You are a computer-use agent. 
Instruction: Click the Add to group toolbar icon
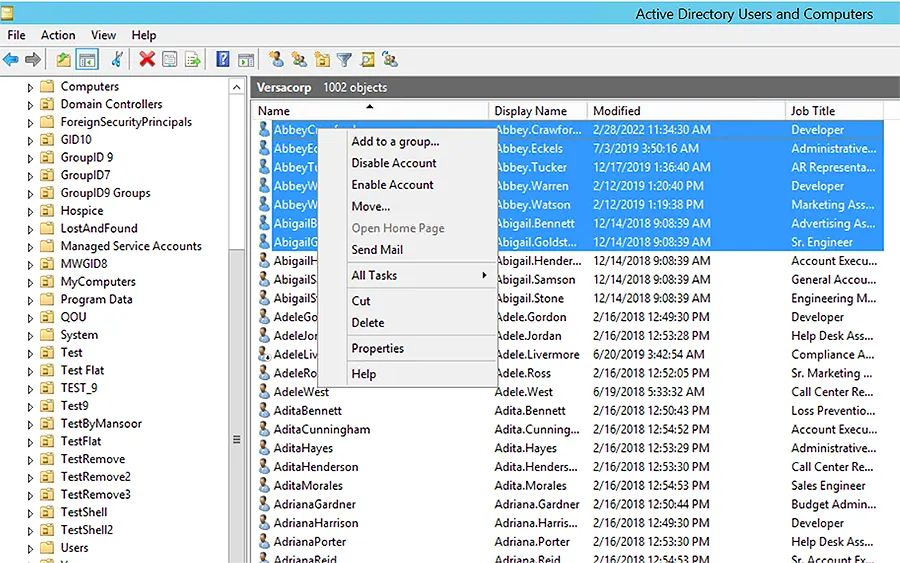pyautogui.click(x=390, y=59)
